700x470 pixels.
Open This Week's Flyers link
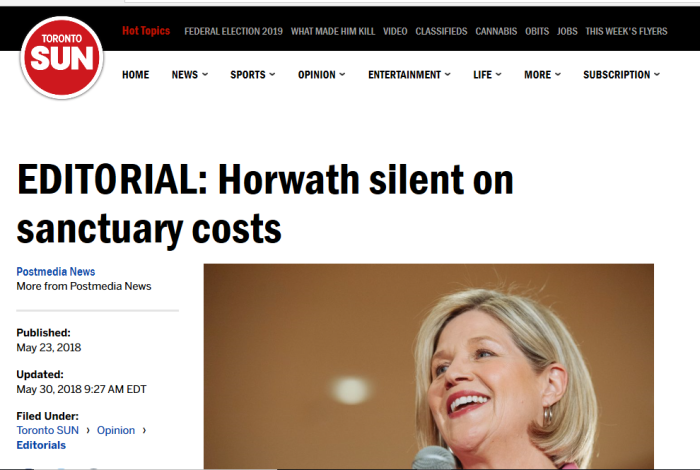(626, 31)
